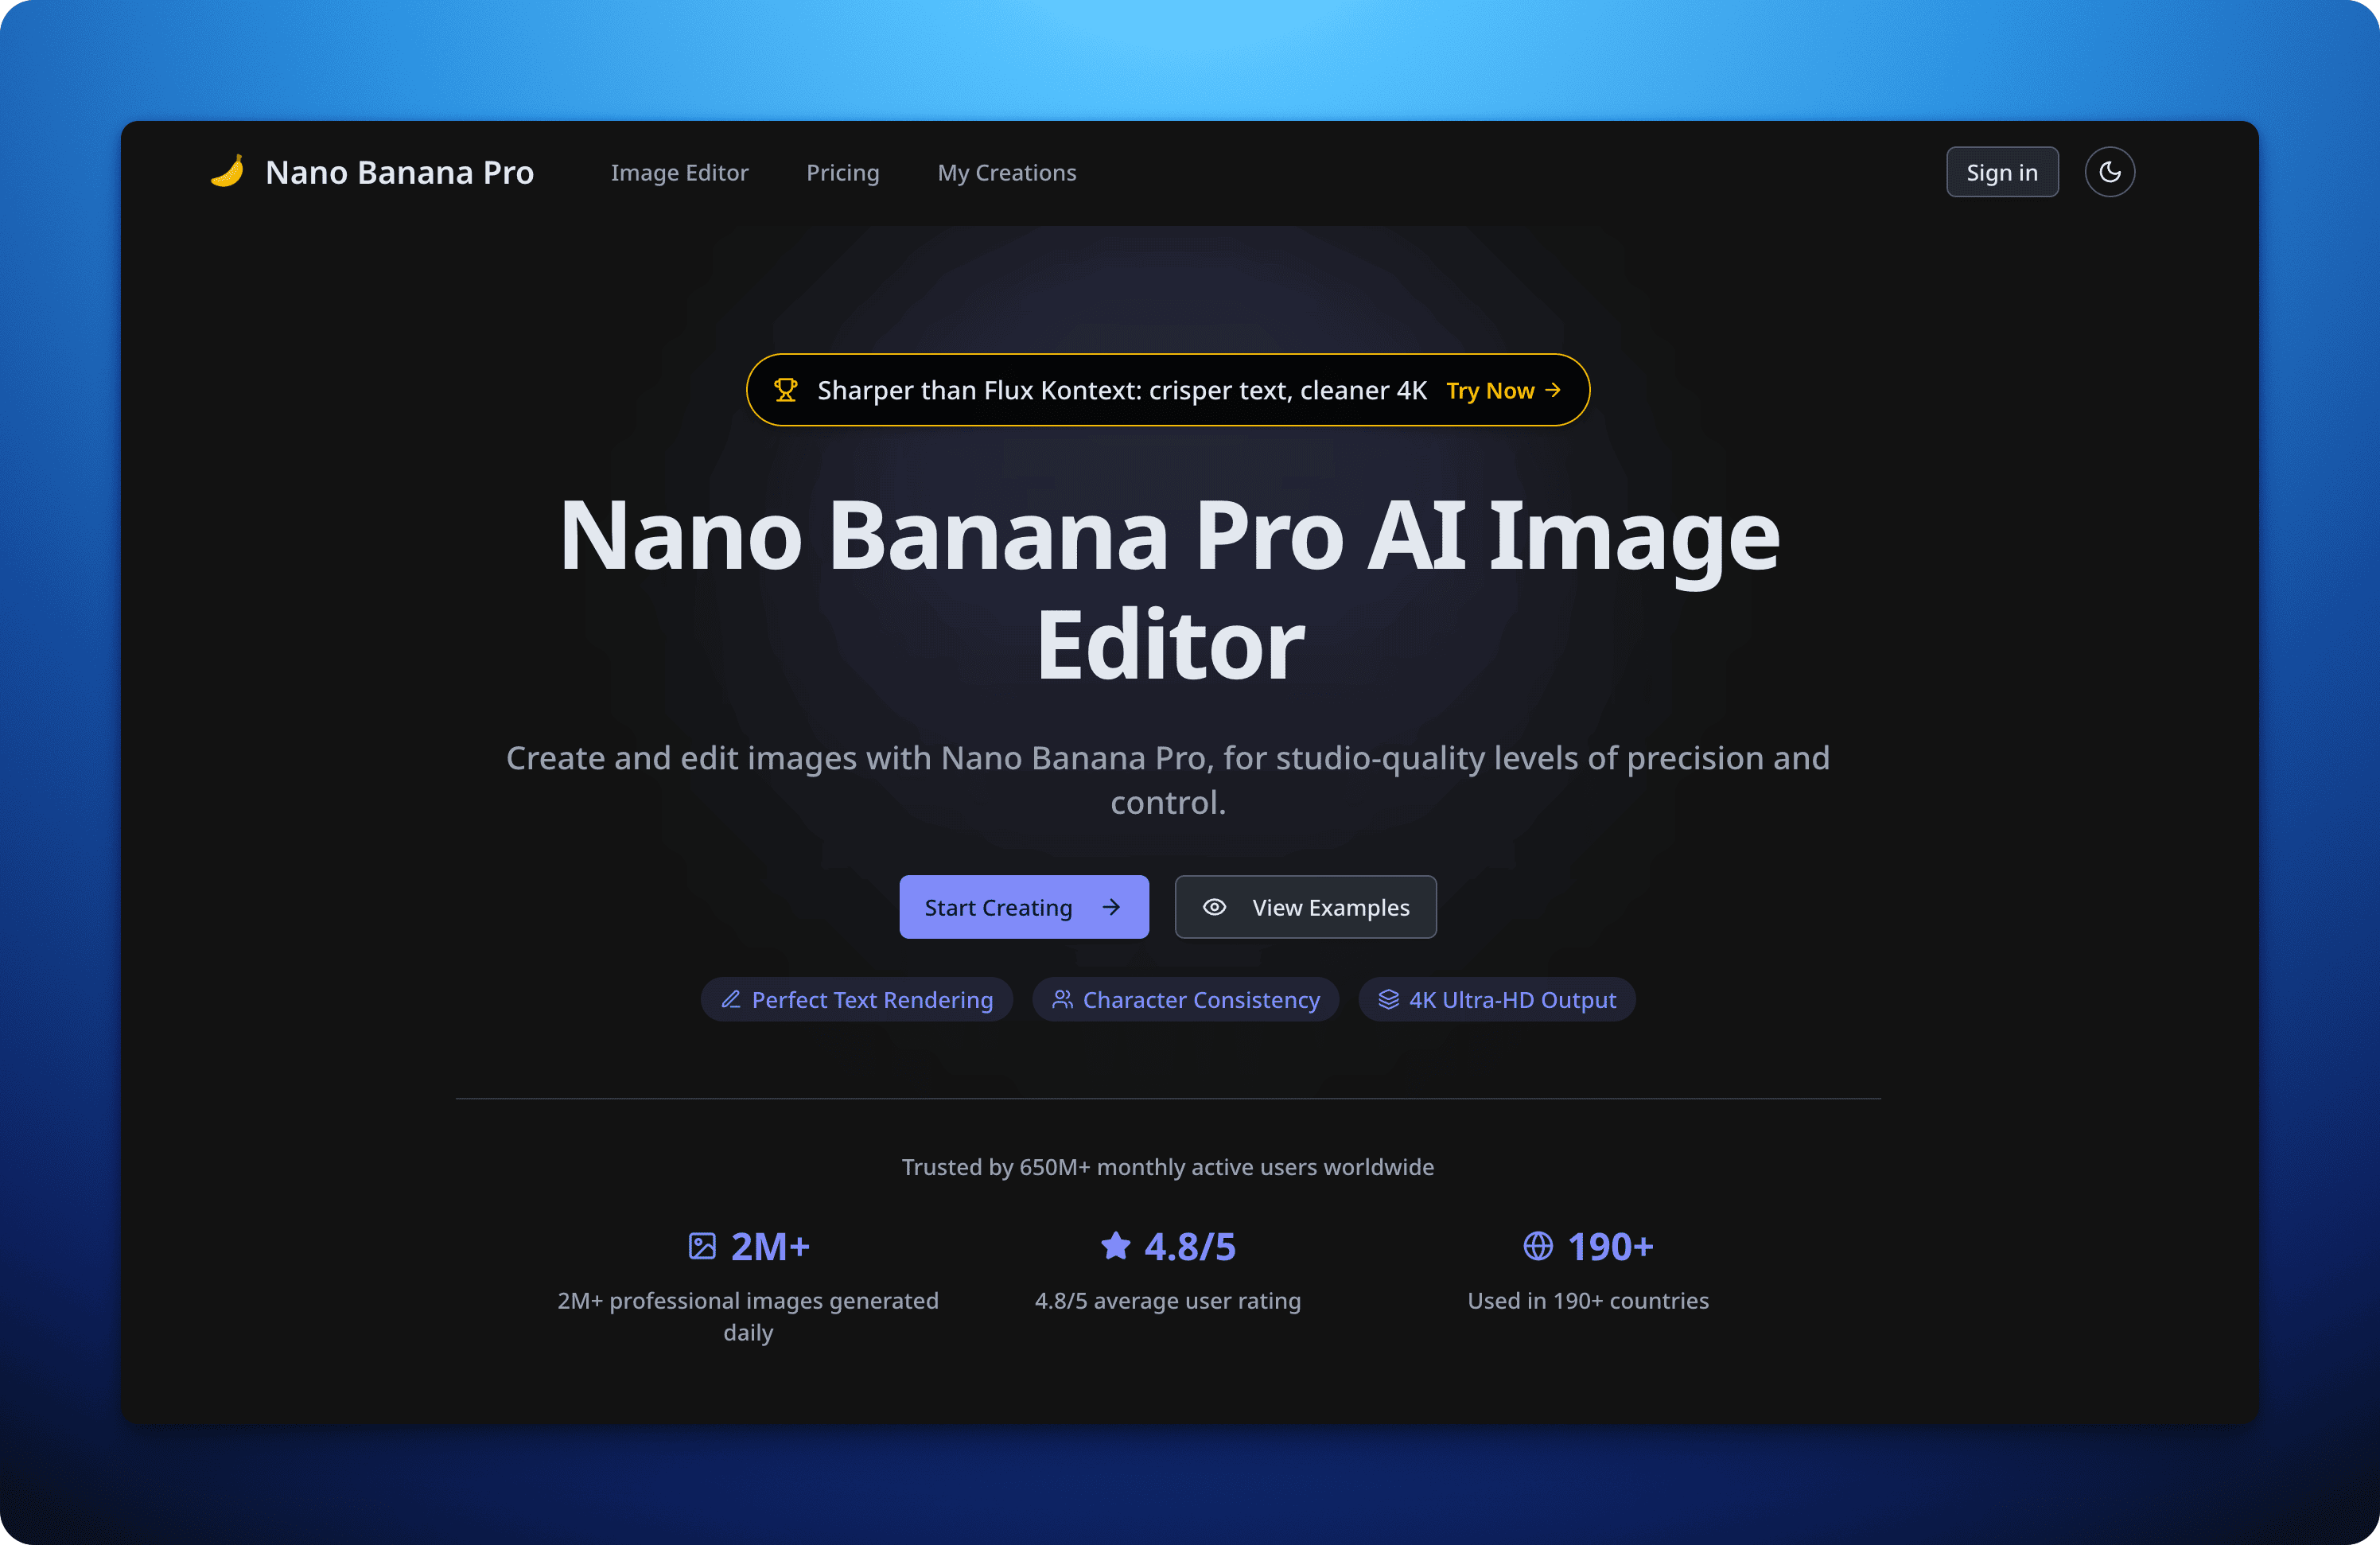Click the banana logo icon

click(x=227, y=171)
